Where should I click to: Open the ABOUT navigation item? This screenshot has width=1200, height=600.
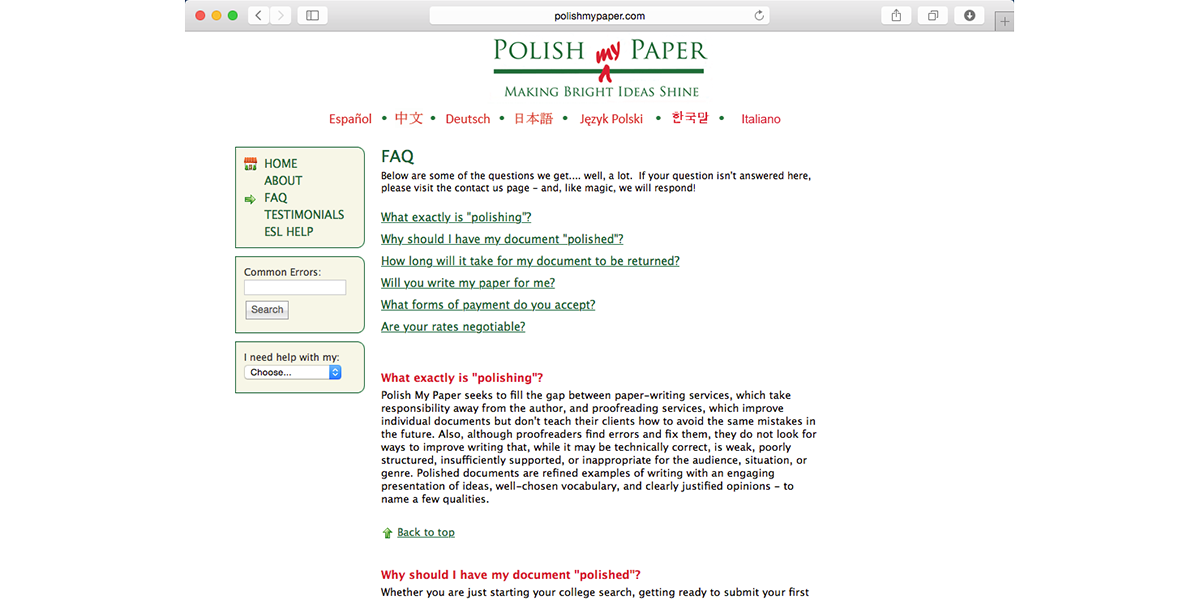(x=283, y=181)
